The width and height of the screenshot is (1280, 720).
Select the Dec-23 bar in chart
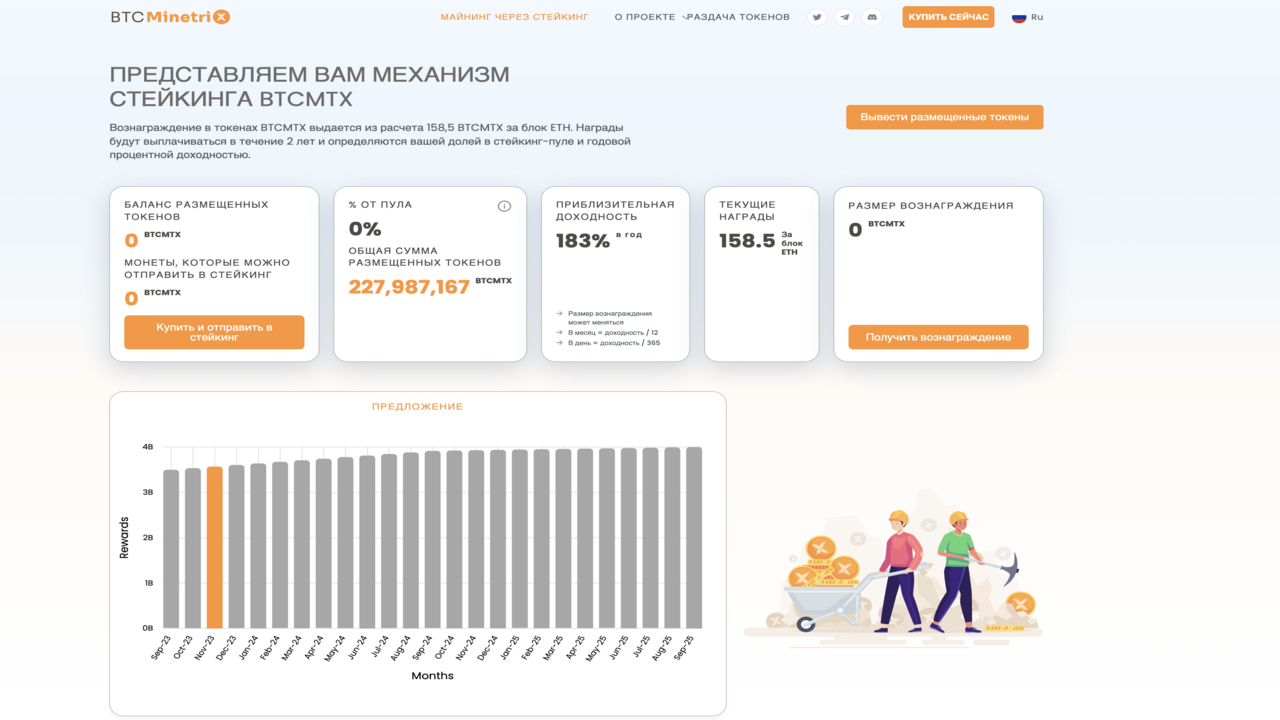coord(236,547)
